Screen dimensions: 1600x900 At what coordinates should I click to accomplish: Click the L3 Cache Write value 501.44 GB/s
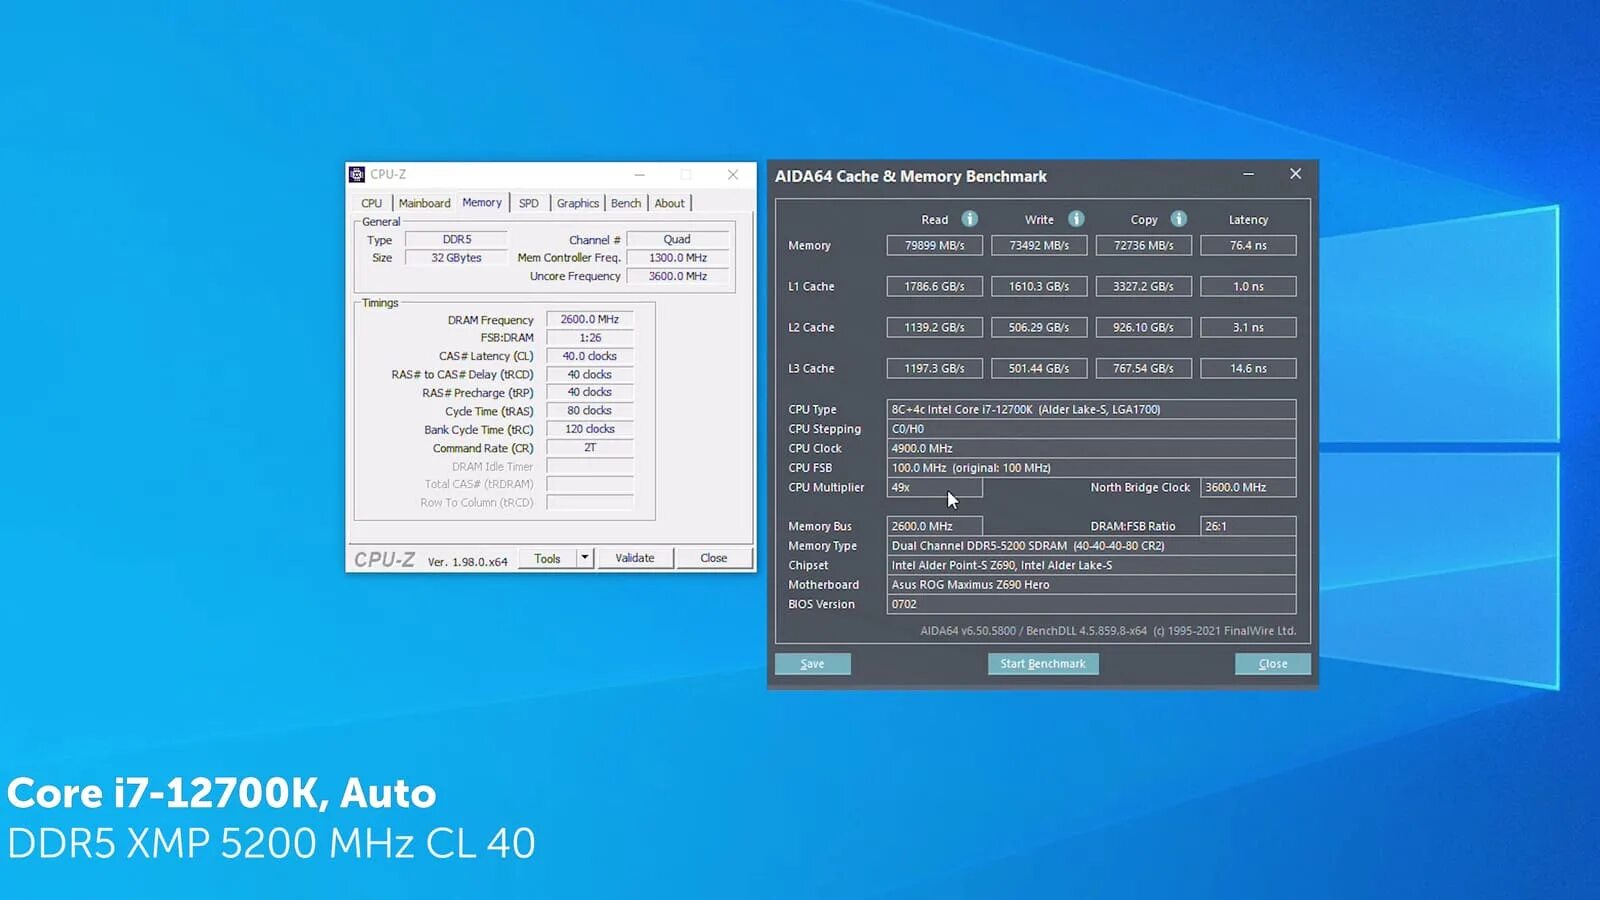(x=1039, y=368)
